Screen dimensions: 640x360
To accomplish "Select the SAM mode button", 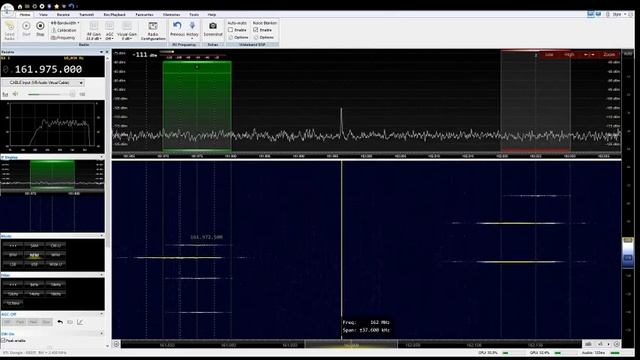I will point(34,246).
